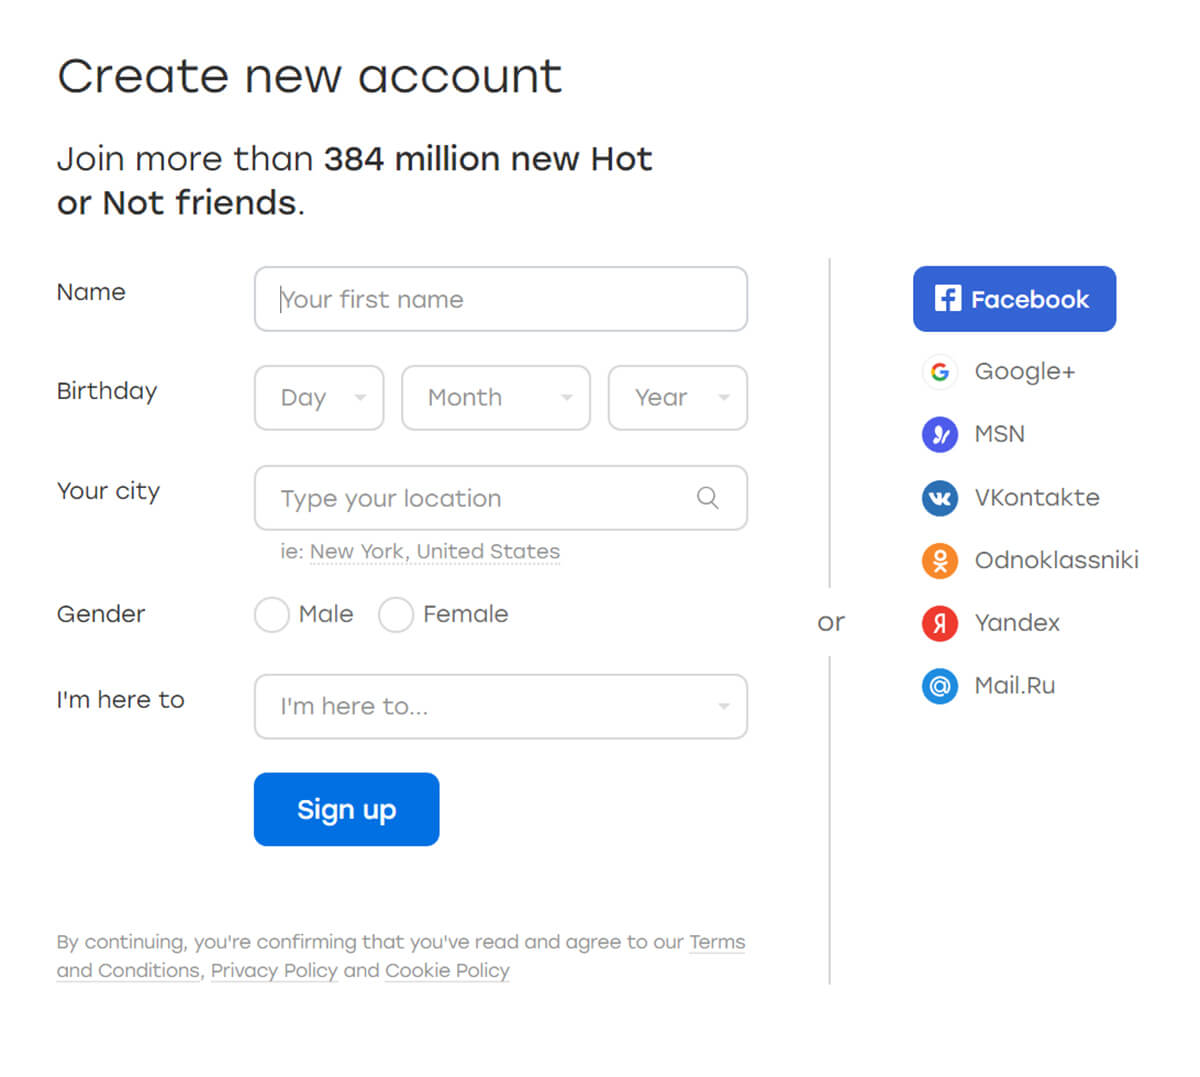Screen dimensions: 1200x1077
Task: Select the Male radio button
Action: 272,615
